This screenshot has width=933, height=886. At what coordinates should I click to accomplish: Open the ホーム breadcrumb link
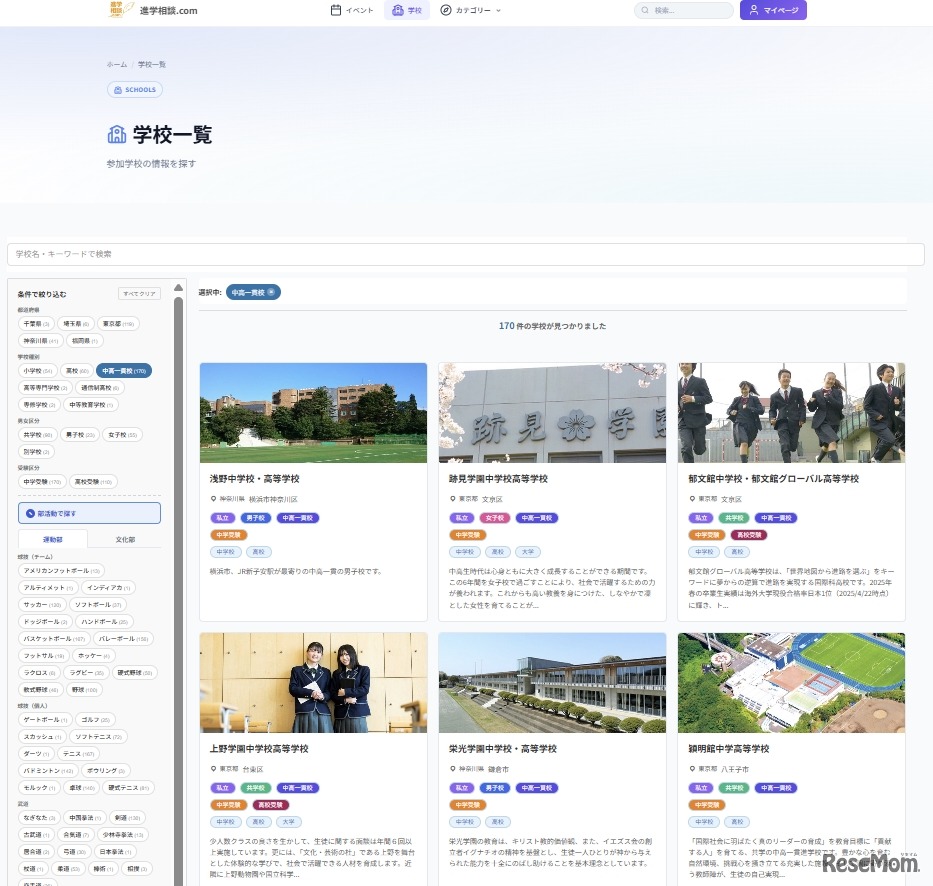point(117,64)
